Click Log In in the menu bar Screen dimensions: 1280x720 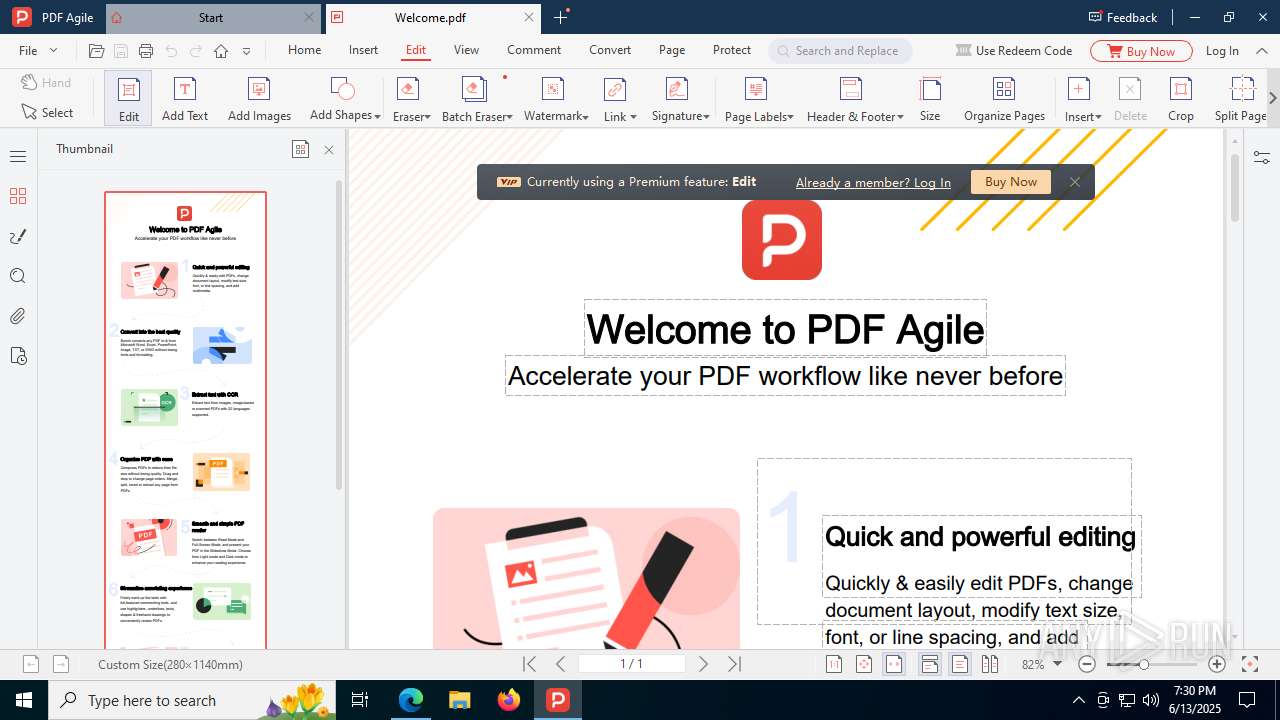(1222, 51)
